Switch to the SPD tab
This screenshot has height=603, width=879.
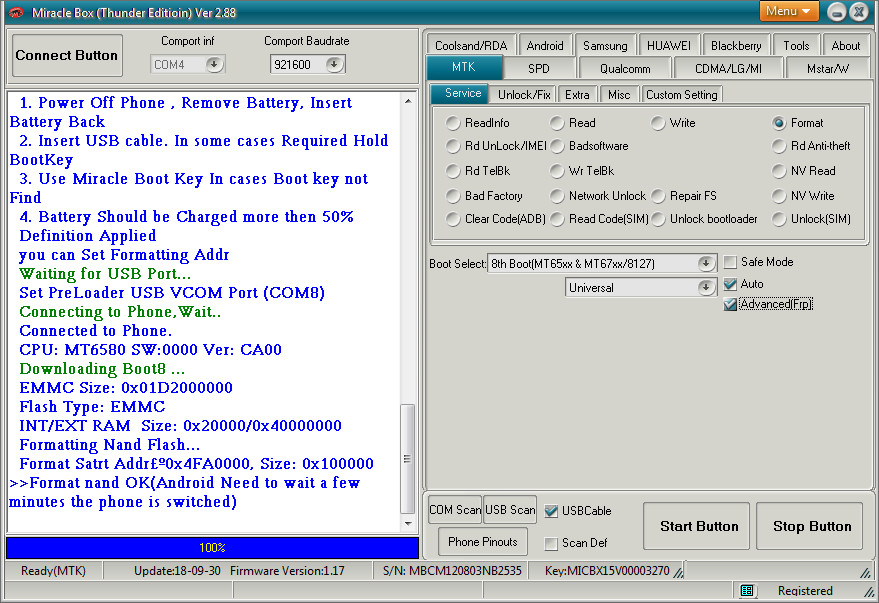[x=539, y=68]
